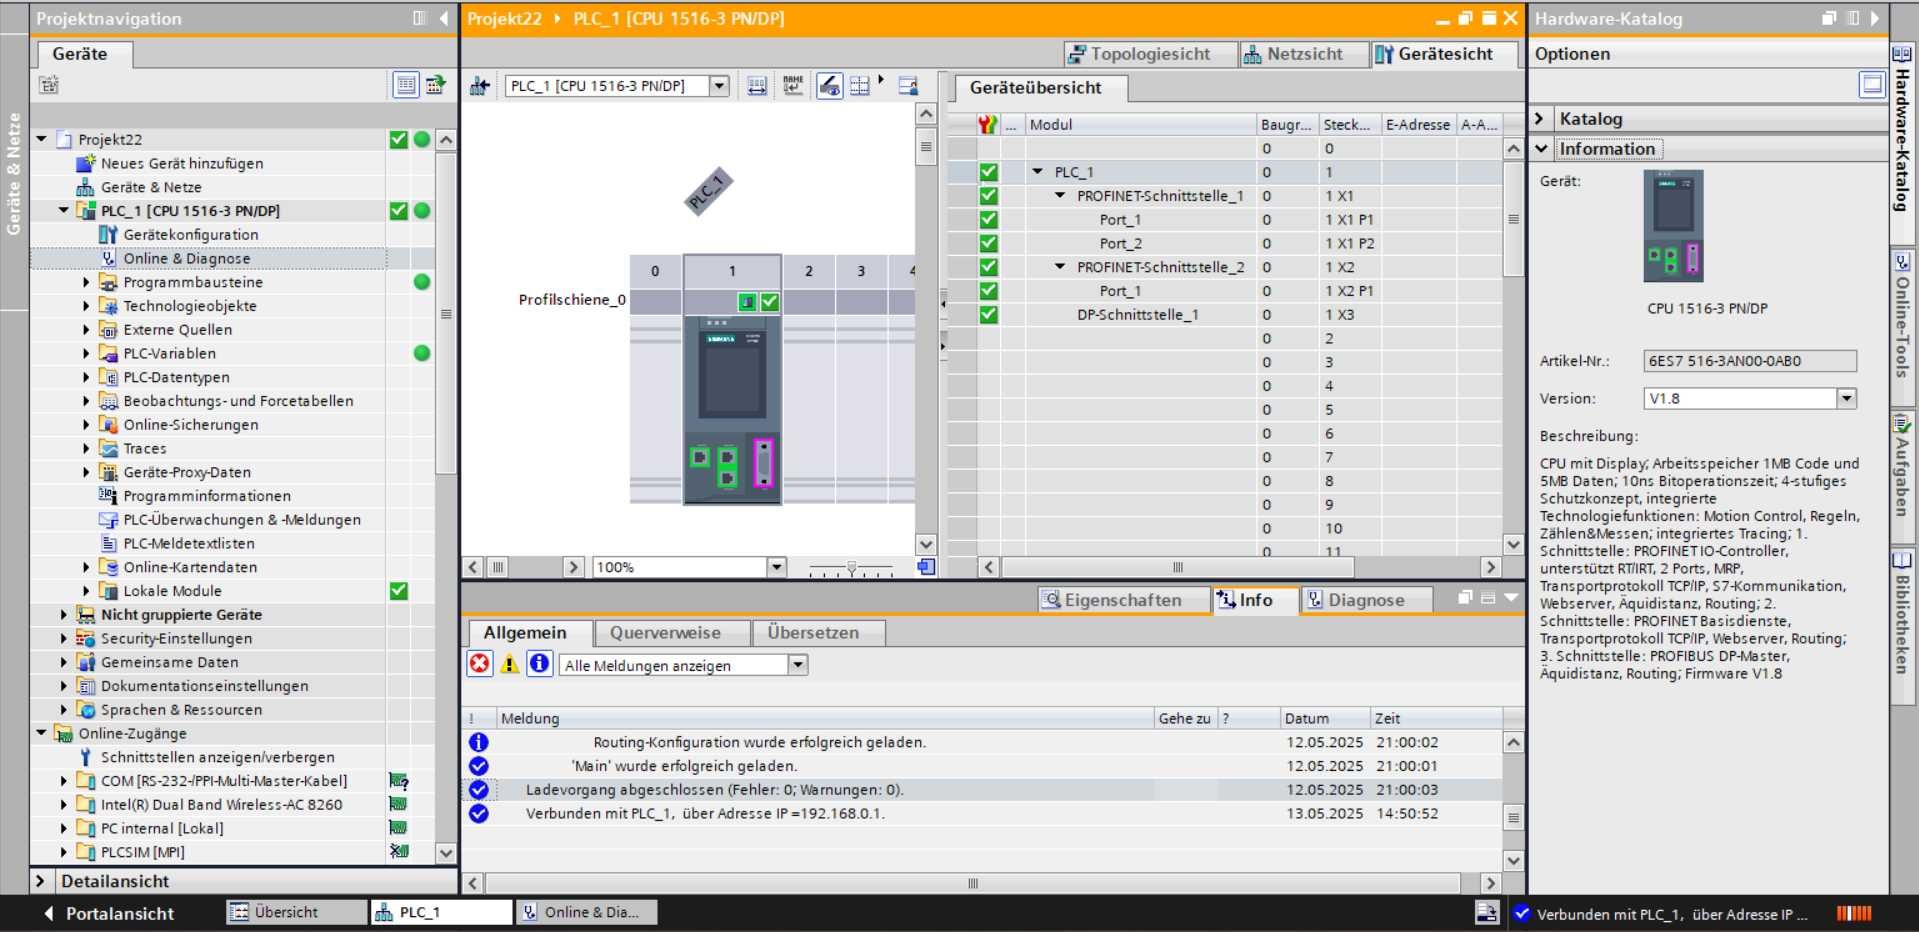Click the Übersicht taskbar button

tap(296, 912)
